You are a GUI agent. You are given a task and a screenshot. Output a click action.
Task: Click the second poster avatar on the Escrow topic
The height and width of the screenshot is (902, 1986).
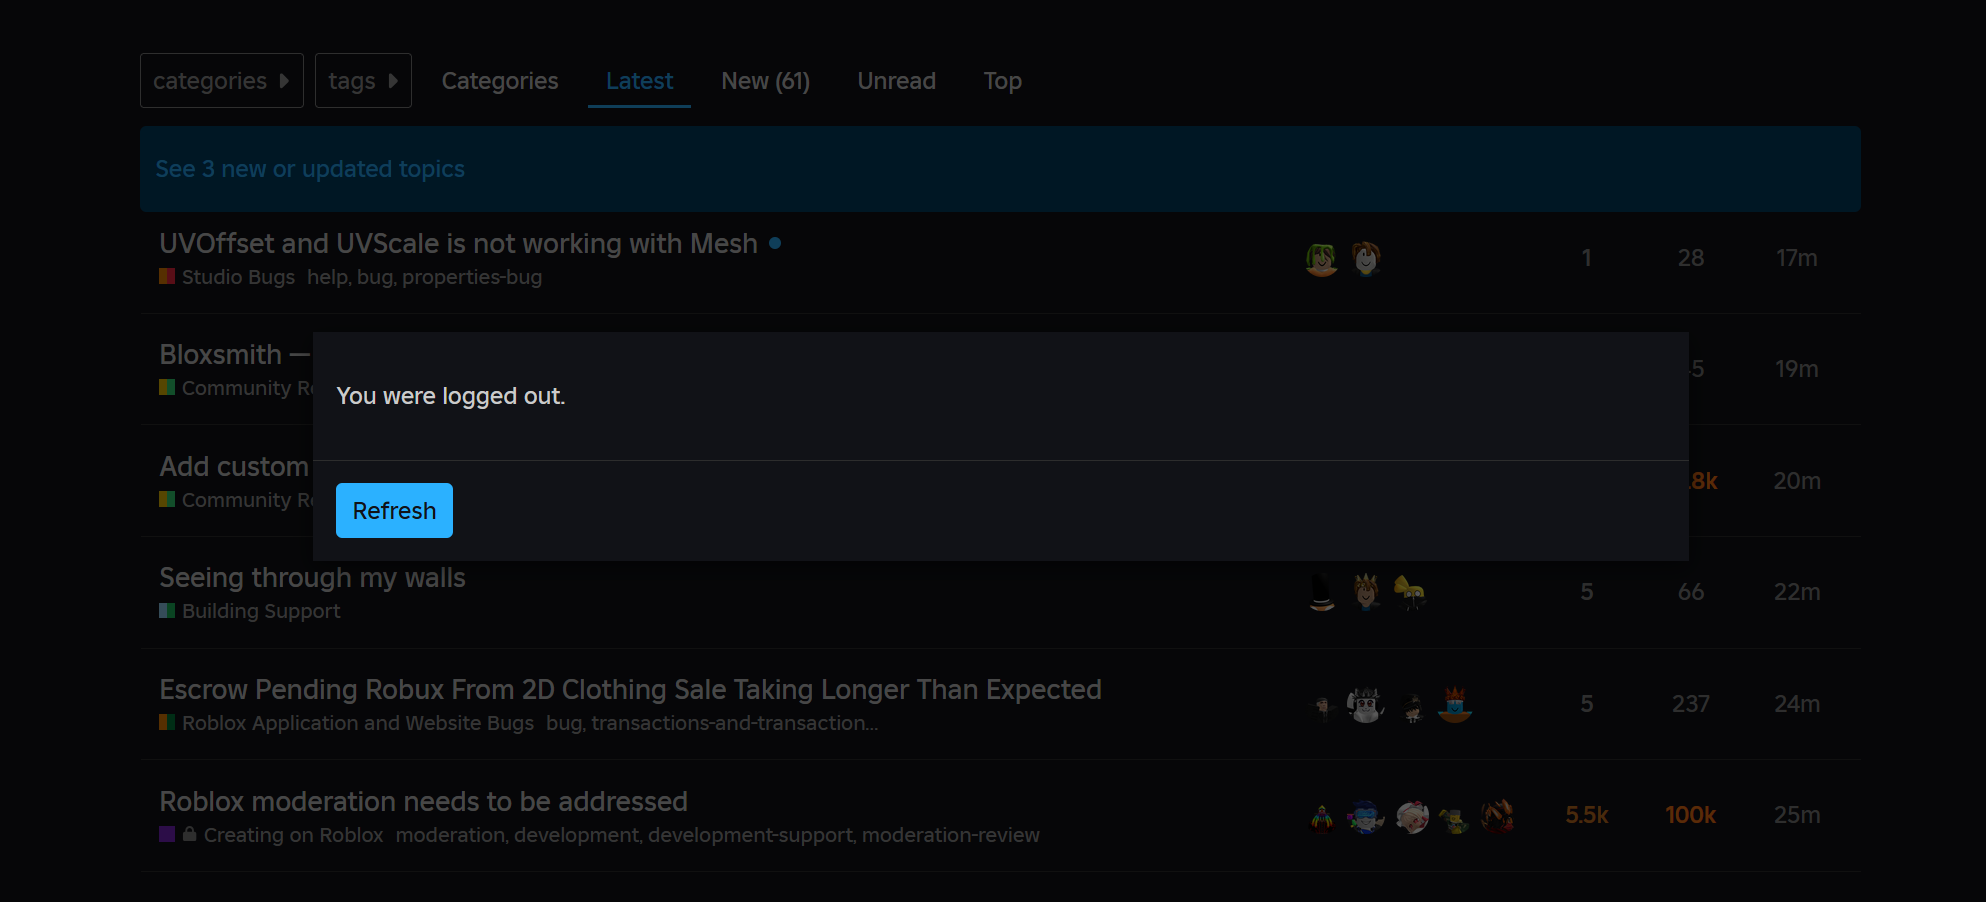tap(1366, 705)
